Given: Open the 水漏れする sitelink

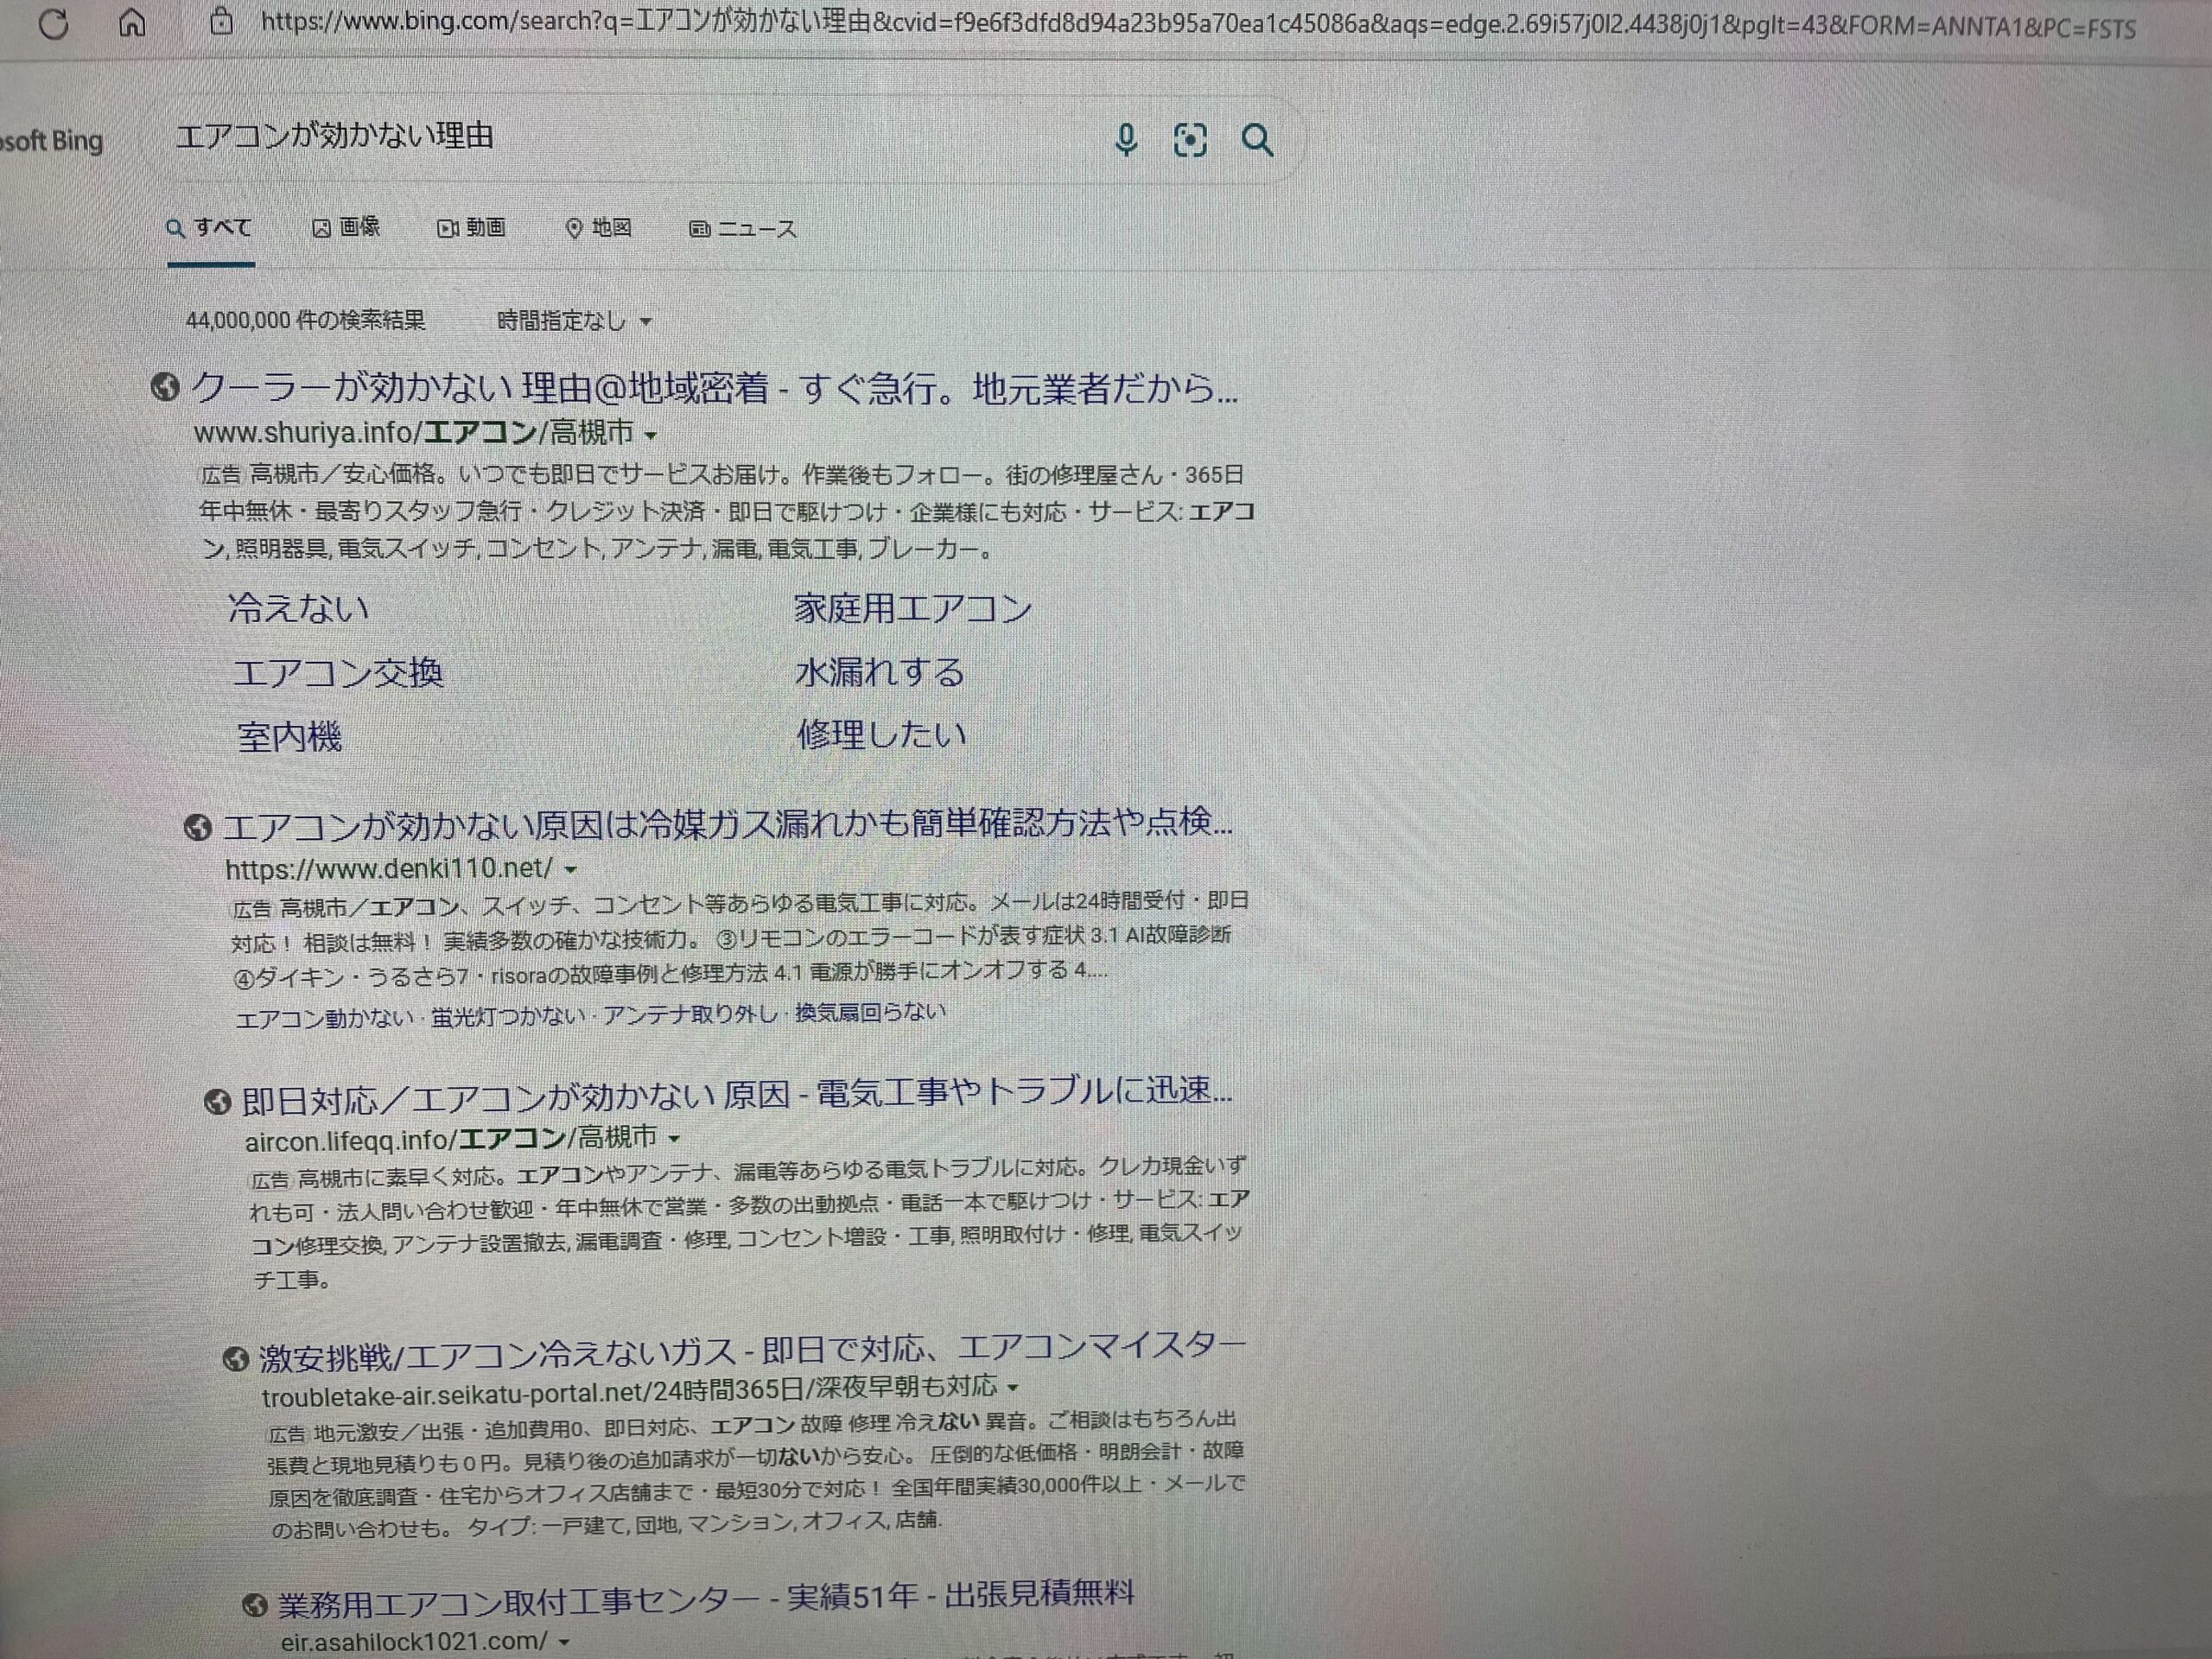Looking at the screenshot, I should 880,672.
